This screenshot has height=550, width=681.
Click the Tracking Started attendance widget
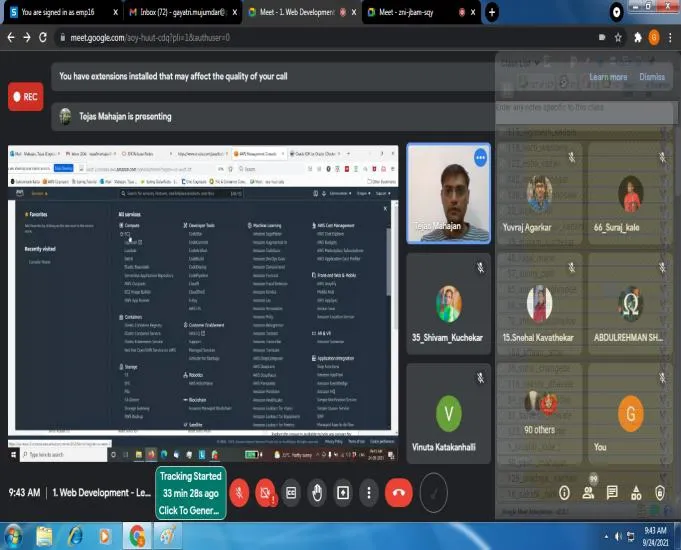coord(191,493)
